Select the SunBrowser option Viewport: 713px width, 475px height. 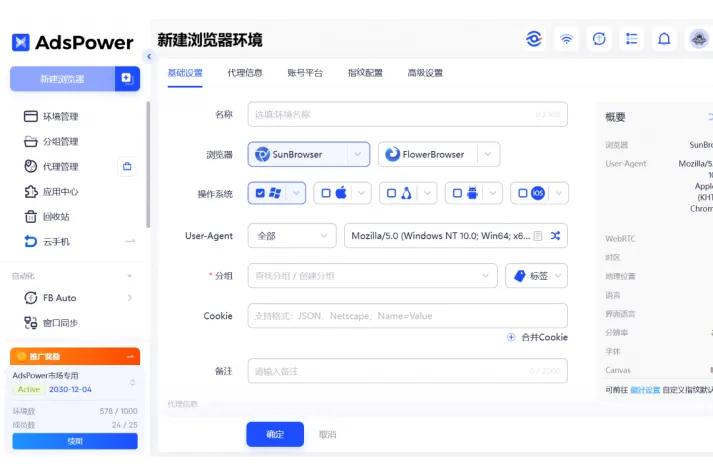tap(298, 154)
